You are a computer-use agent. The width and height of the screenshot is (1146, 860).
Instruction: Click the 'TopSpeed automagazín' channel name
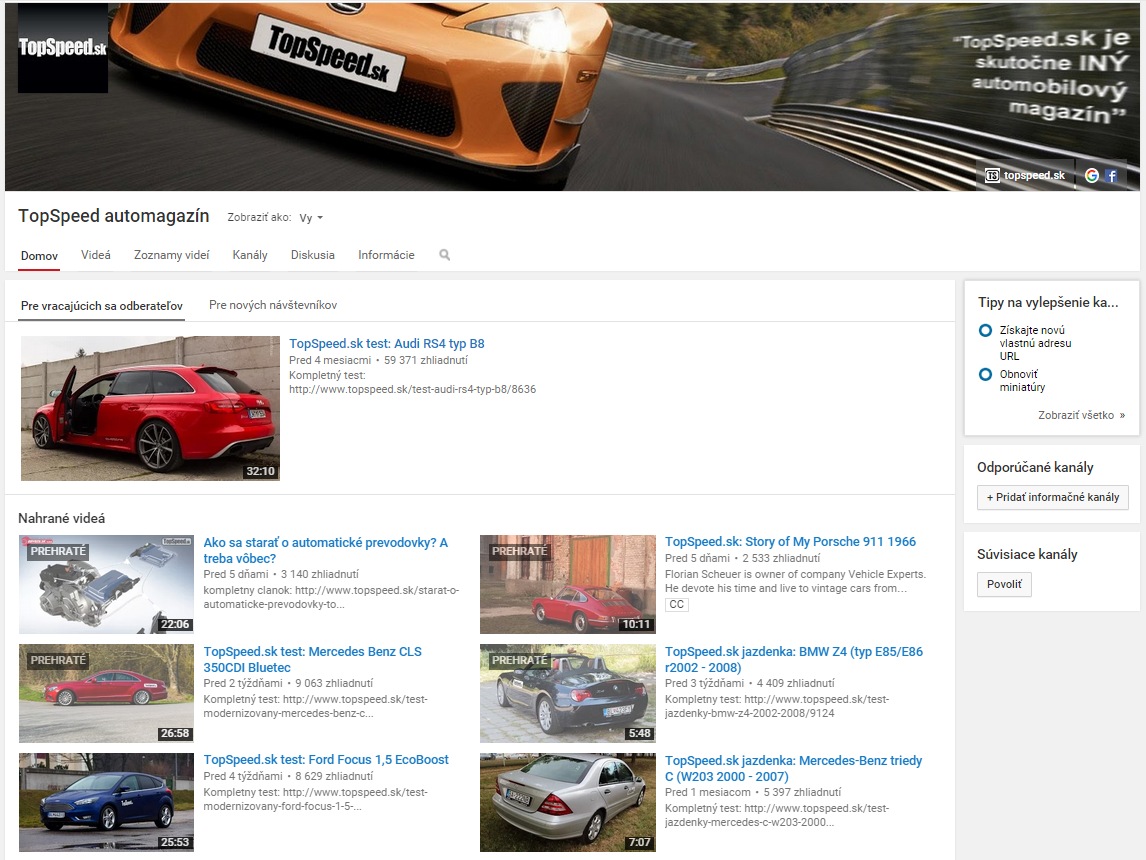[113, 216]
